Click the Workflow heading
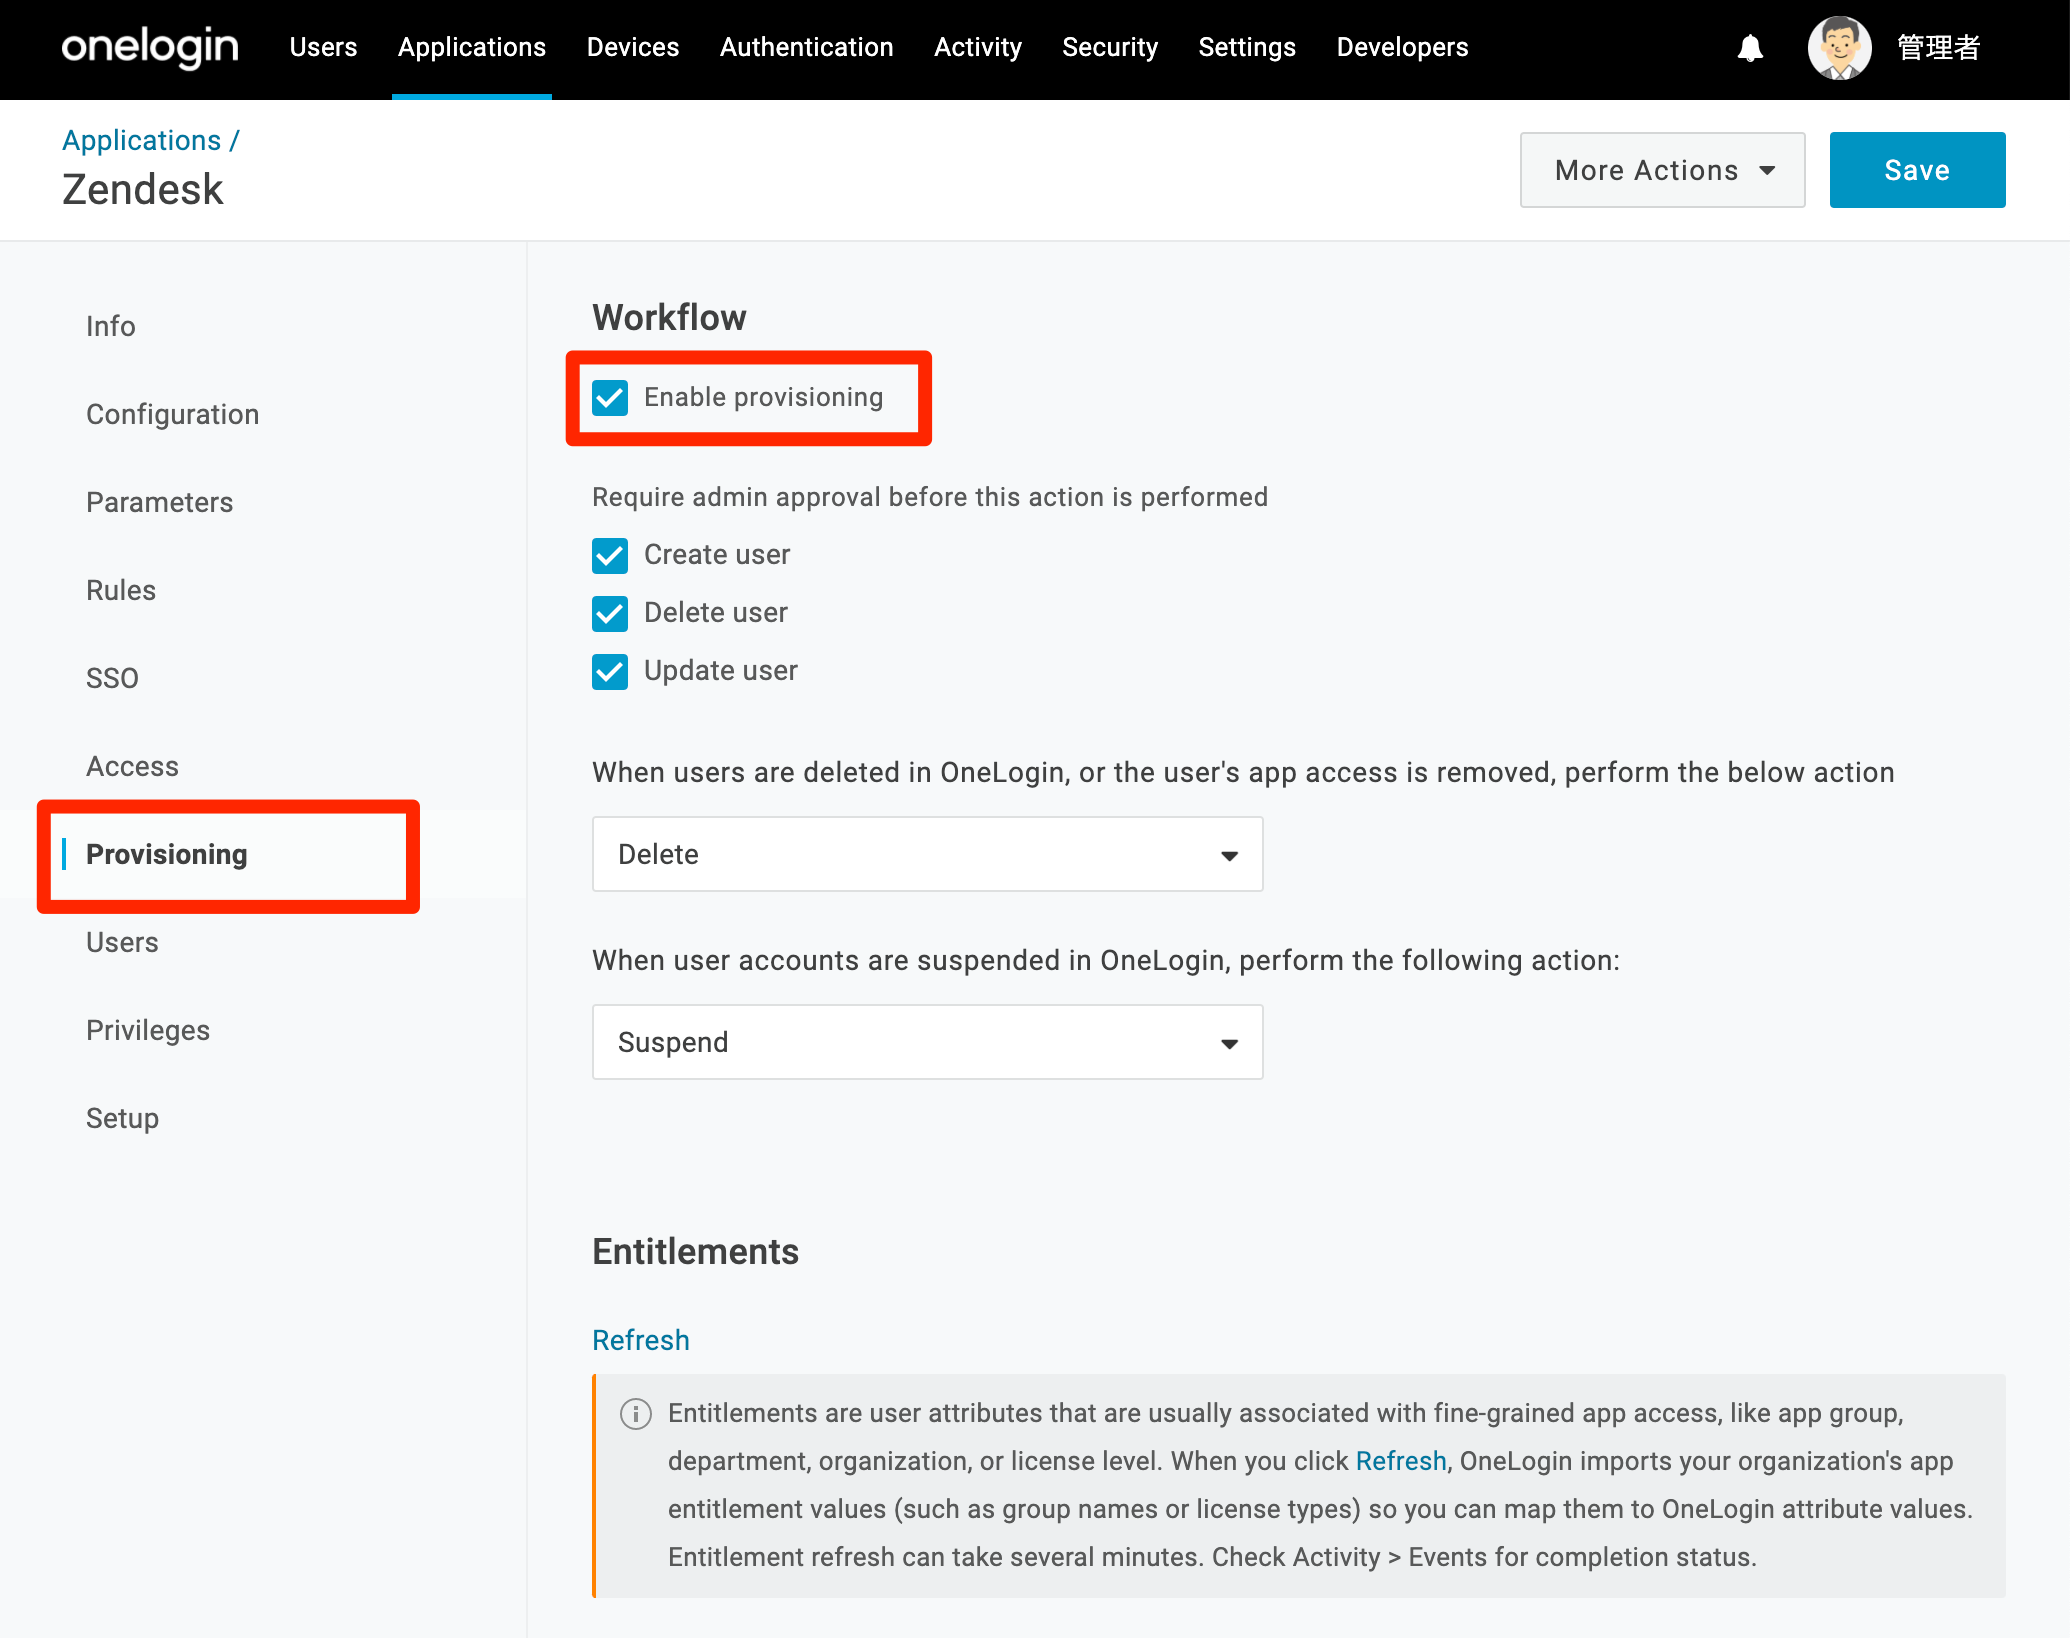The height and width of the screenshot is (1638, 2070). (669, 317)
